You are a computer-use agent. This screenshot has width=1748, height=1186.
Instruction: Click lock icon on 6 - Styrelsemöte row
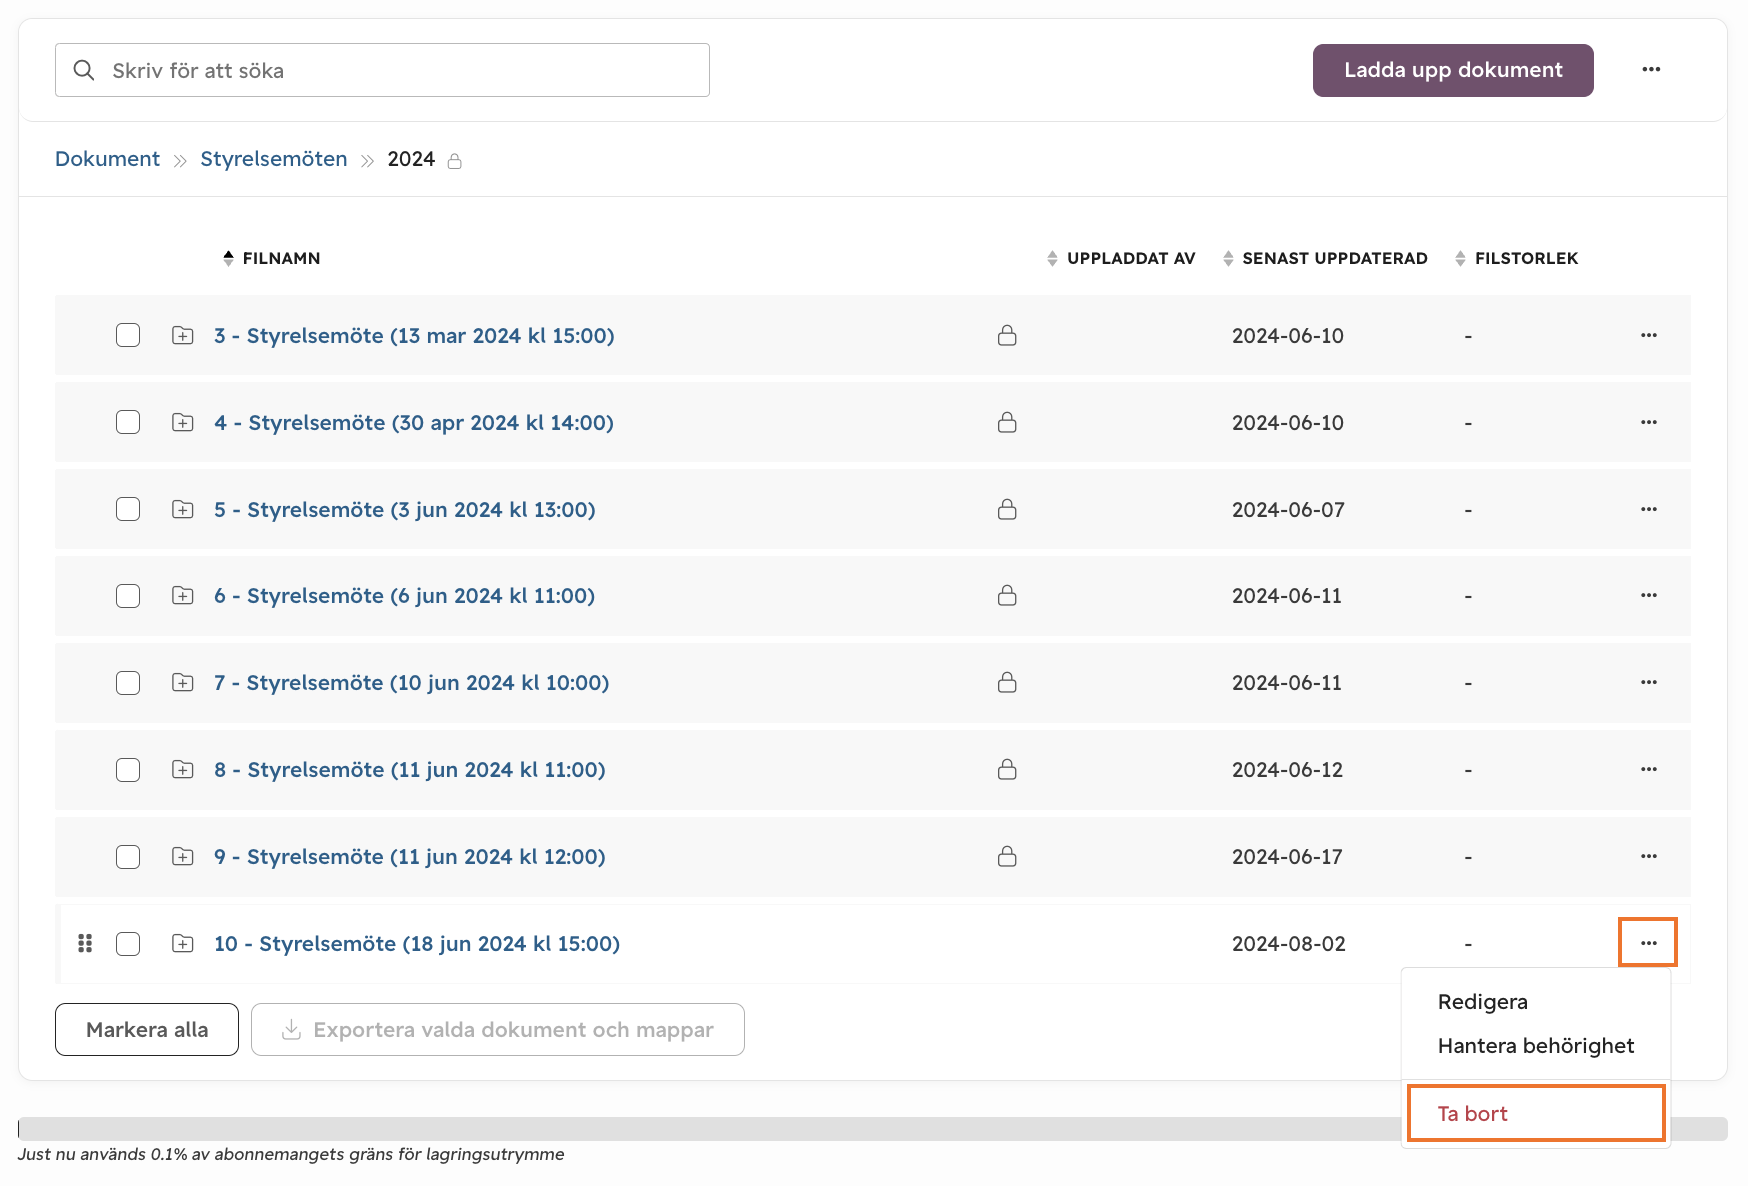pyautogui.click(x=1007, y=595)
